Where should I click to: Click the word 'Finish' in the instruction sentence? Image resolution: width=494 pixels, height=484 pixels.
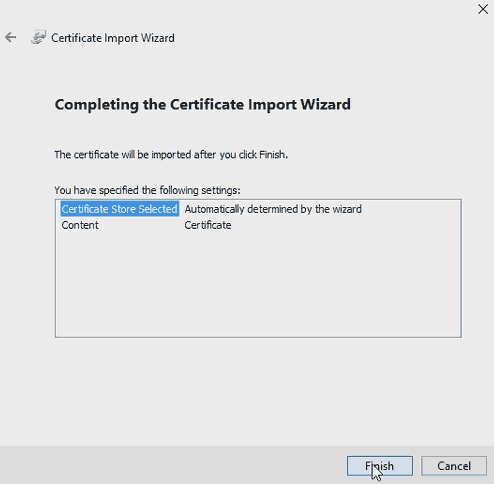click(272, 155)
